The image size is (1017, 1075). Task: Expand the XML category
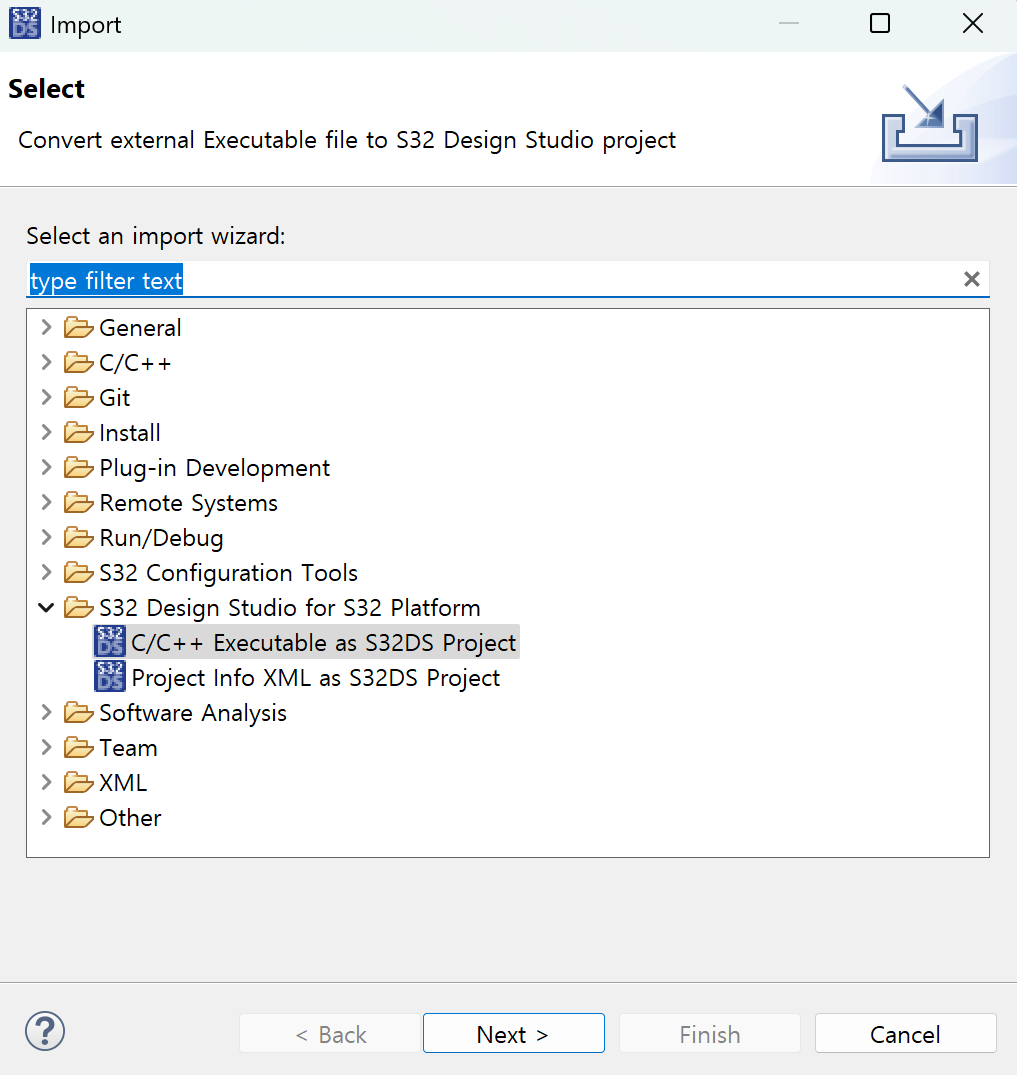46,782
